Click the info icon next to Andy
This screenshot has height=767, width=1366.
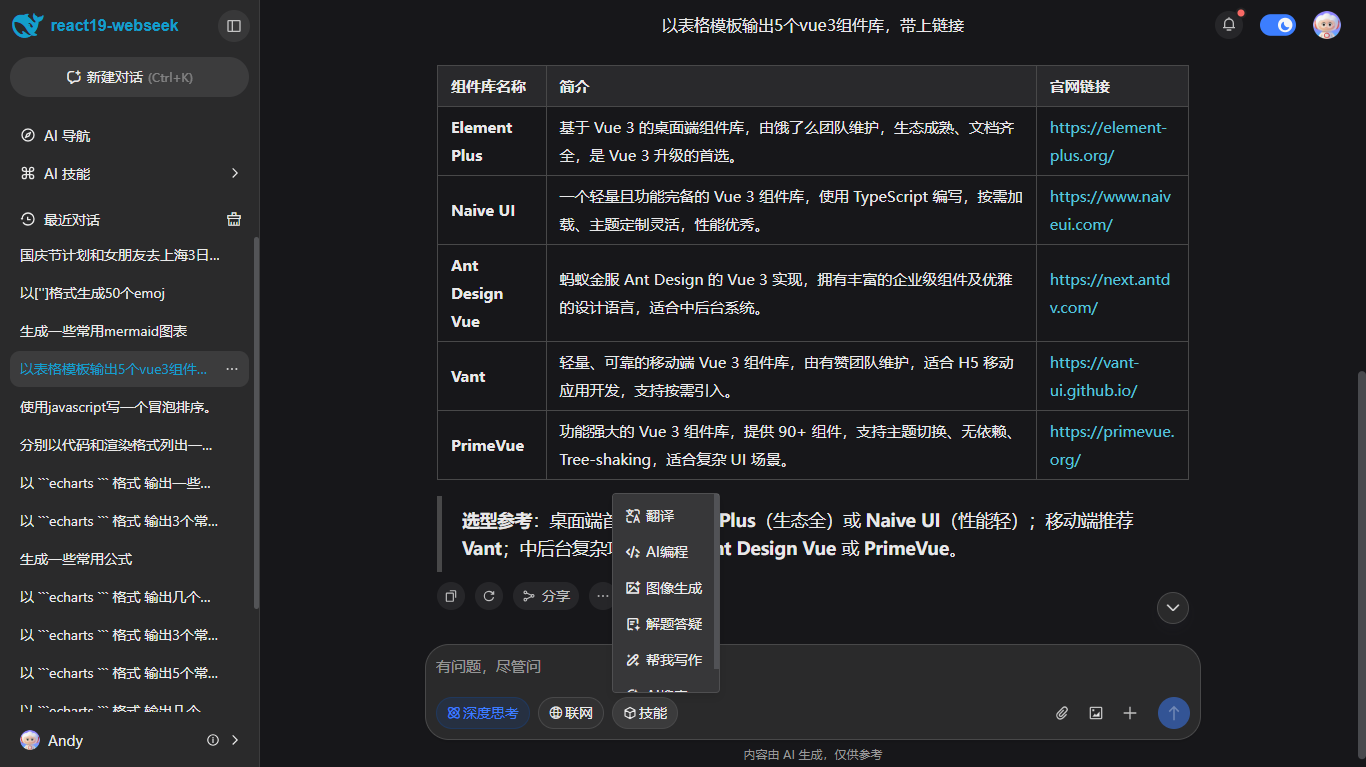[213, 740]
